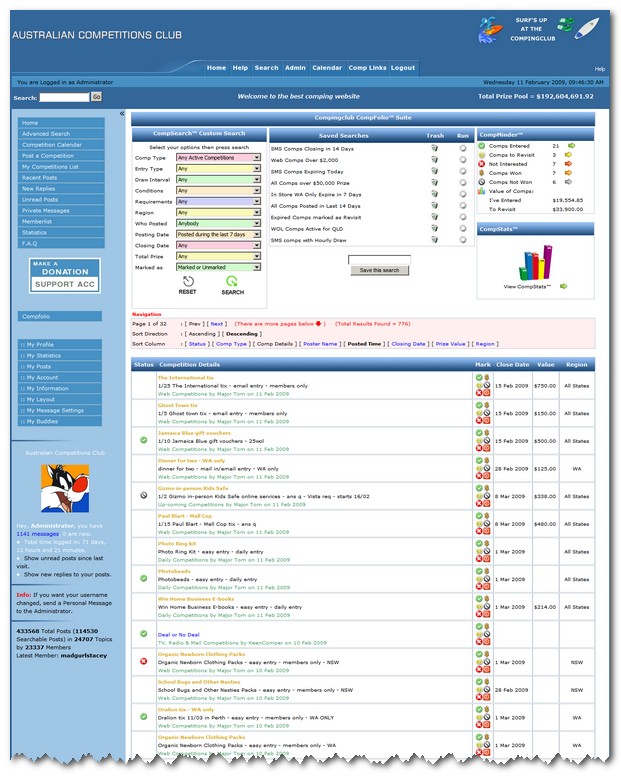Trash 'All Comps over $50,000 Prize' search
The width and height of the screenshot is (621, 781).
pyautogui.click(x=435, y=182)
